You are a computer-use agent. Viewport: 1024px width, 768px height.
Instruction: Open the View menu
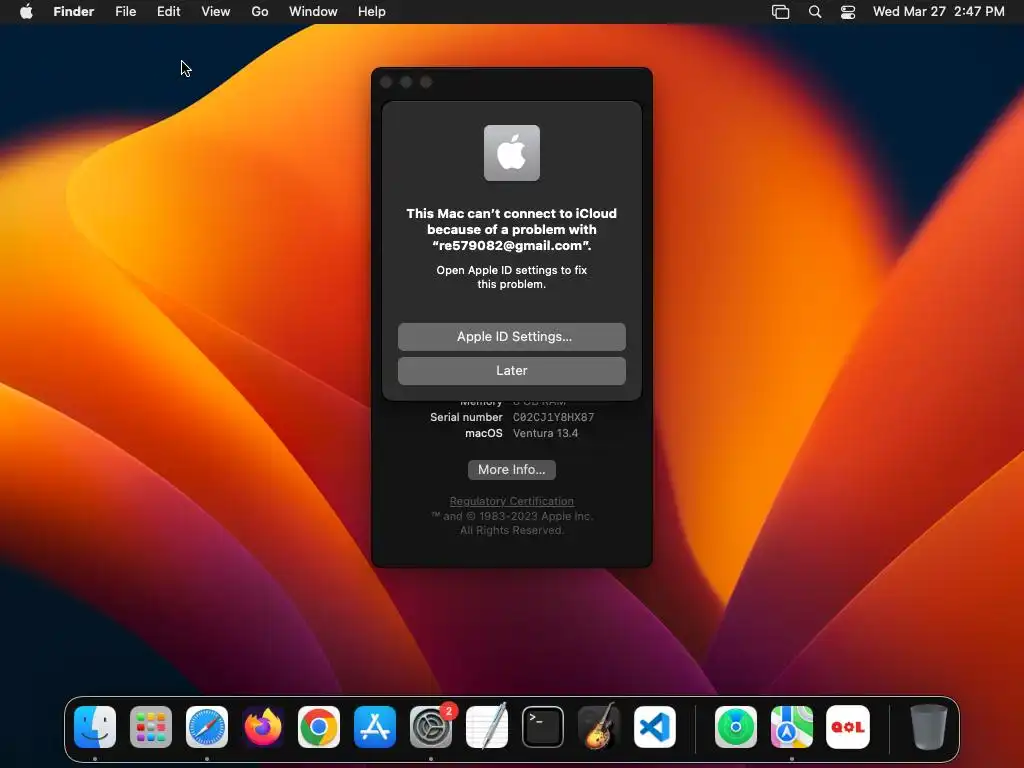[x=216, y=12]
